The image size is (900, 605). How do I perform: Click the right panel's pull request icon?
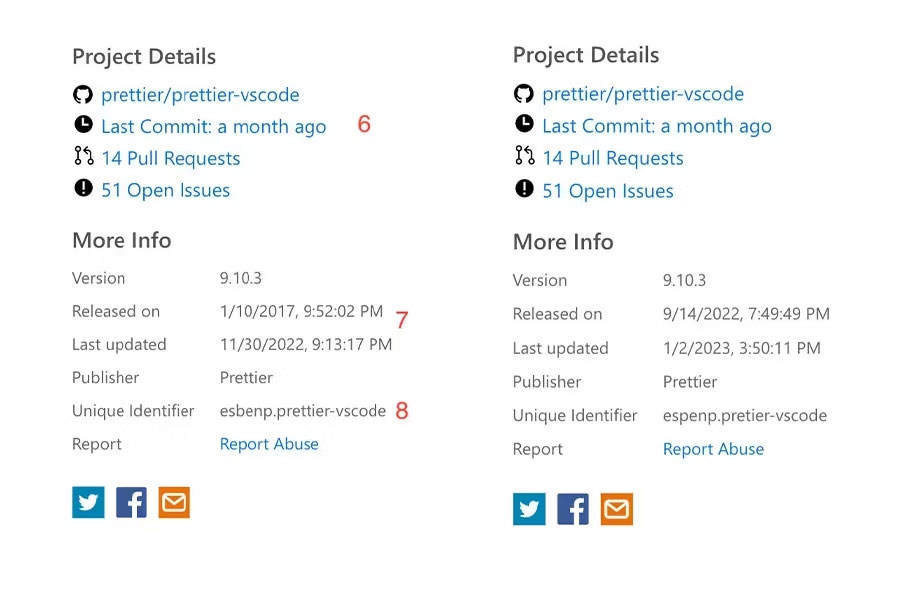coord(523,156)
